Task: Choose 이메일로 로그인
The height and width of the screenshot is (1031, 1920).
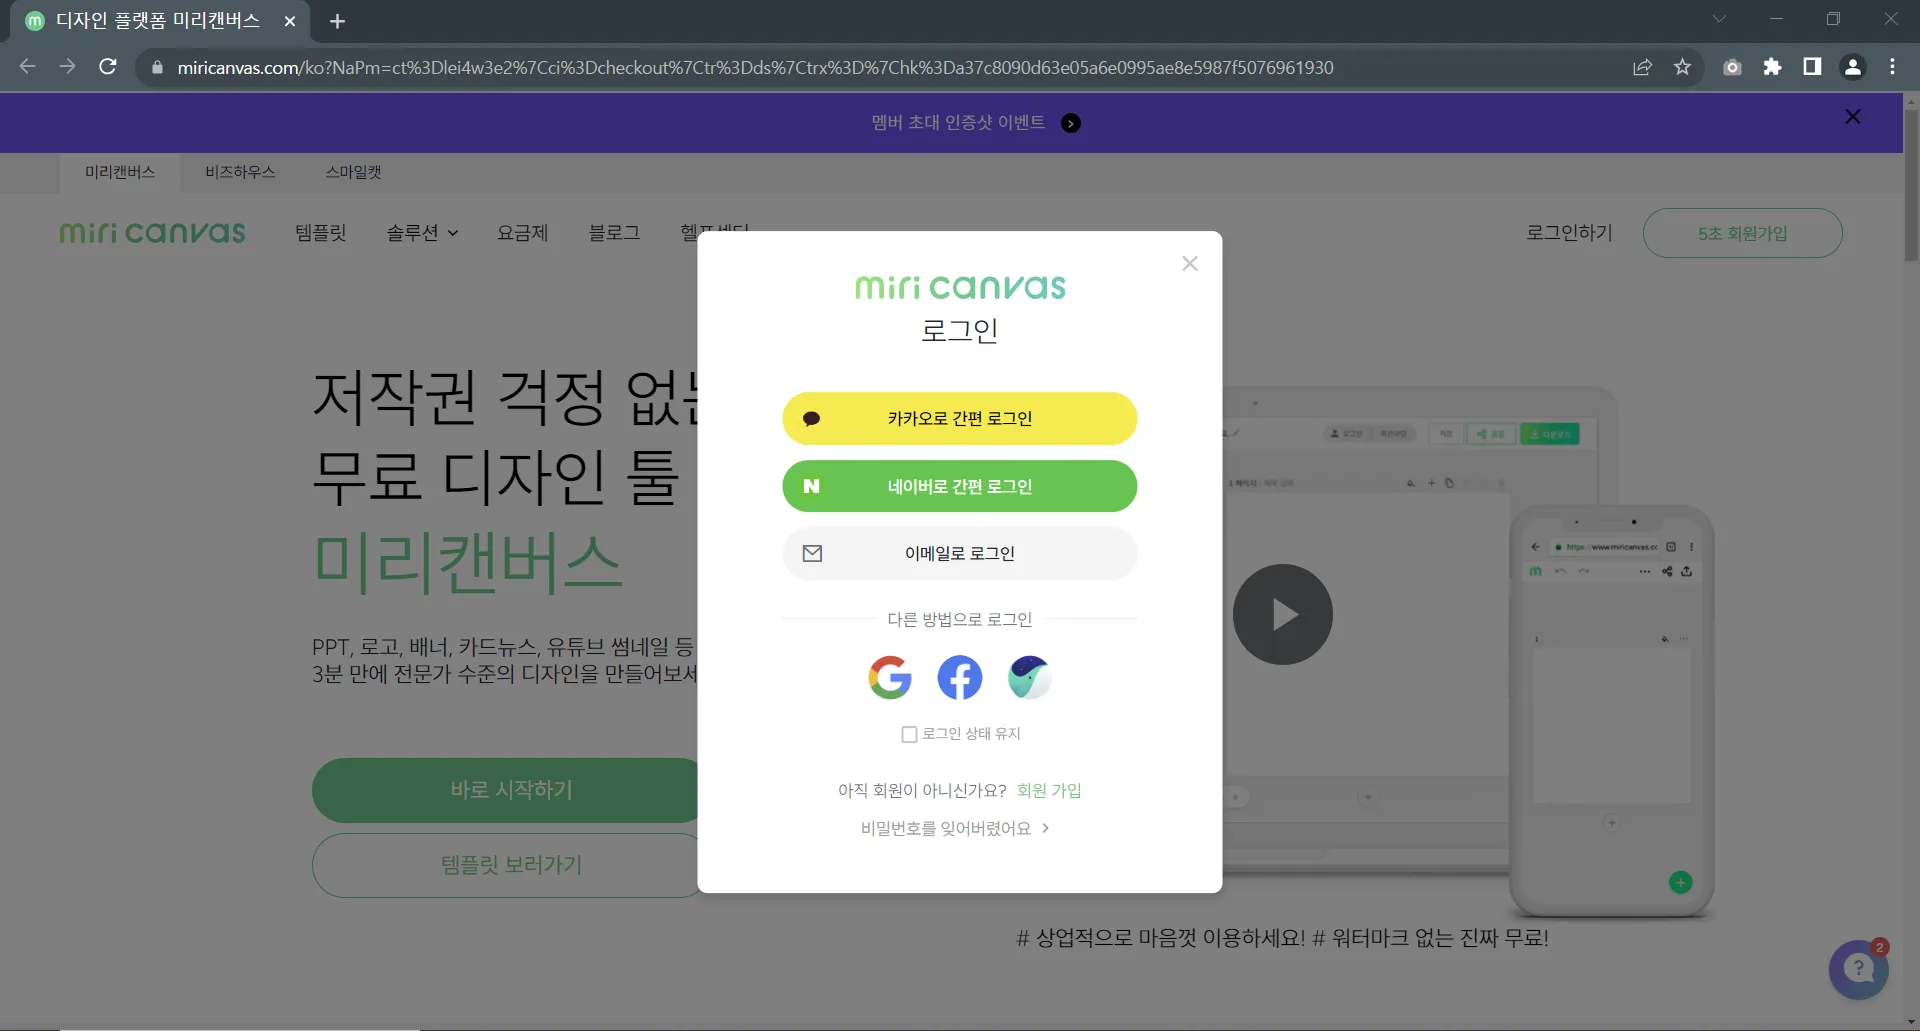Action: click(959, 553)
